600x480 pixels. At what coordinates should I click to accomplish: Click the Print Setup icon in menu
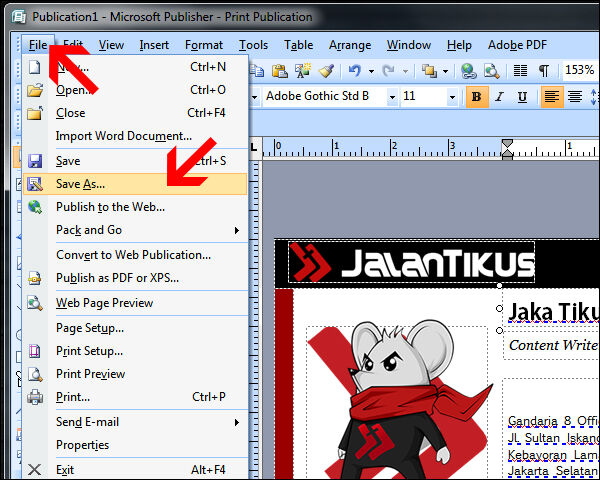[35, 351]
